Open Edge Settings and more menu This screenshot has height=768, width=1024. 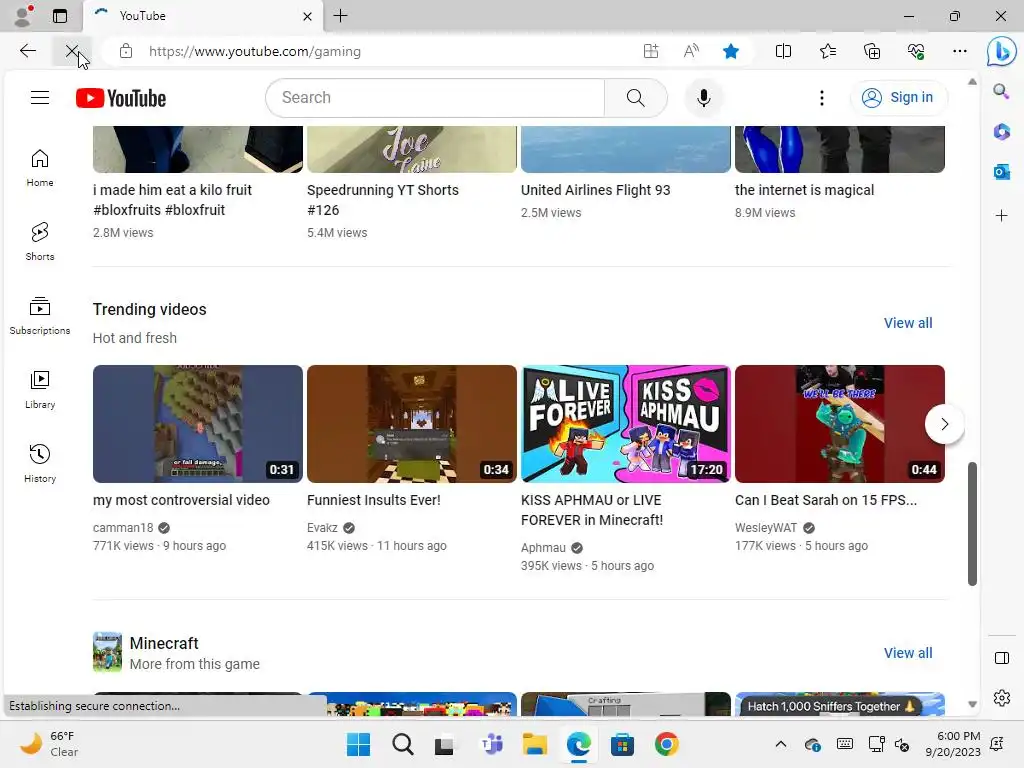pos(959,51)
